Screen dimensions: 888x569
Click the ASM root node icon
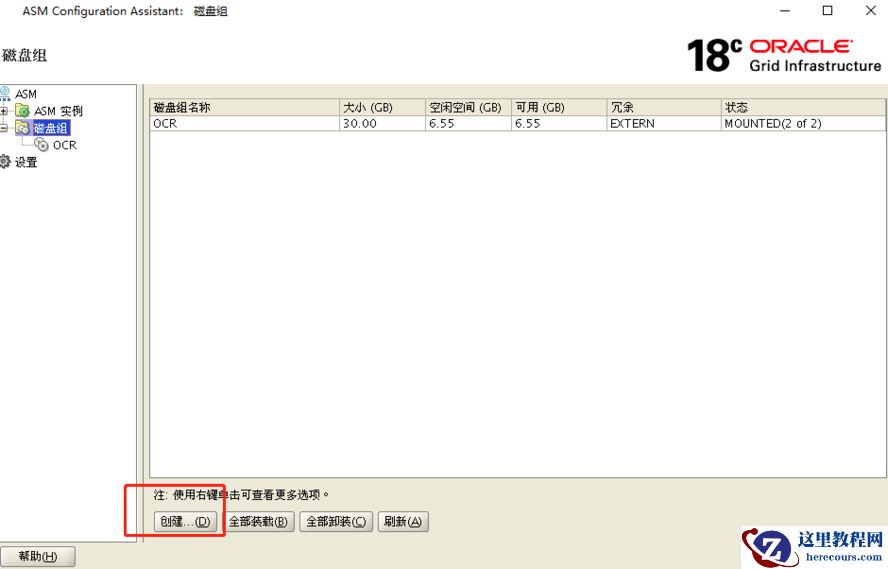(5, 93)
